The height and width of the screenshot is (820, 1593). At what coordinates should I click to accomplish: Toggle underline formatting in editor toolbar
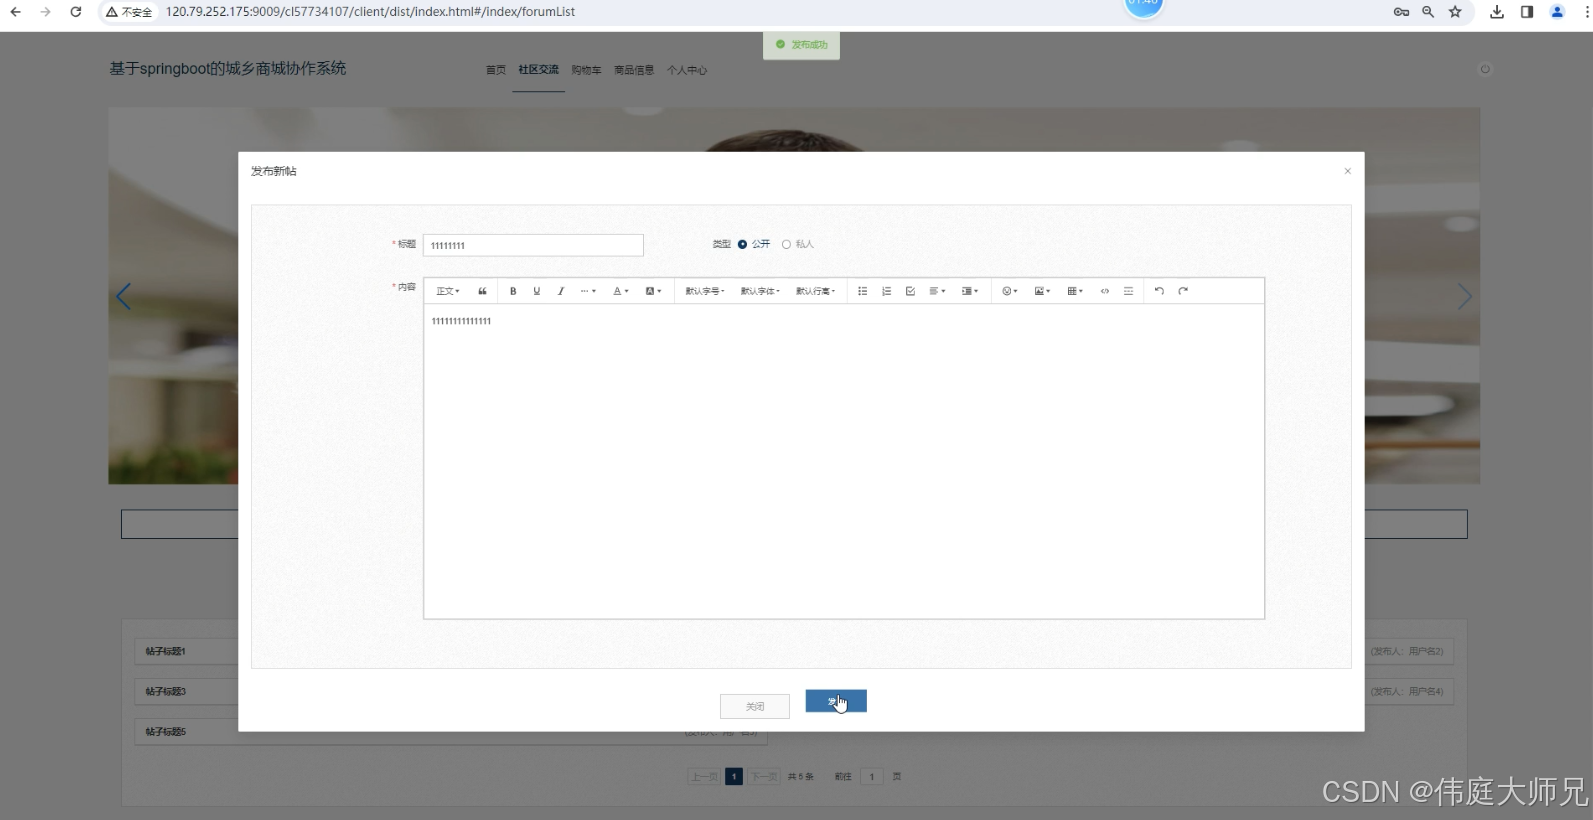tap(537, 291)
